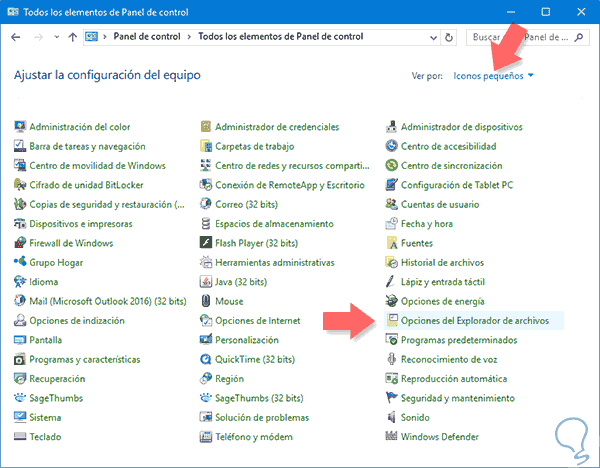Click the Windows Defender icon
Viewport: 600px width, 468px height.
point(391,436)
